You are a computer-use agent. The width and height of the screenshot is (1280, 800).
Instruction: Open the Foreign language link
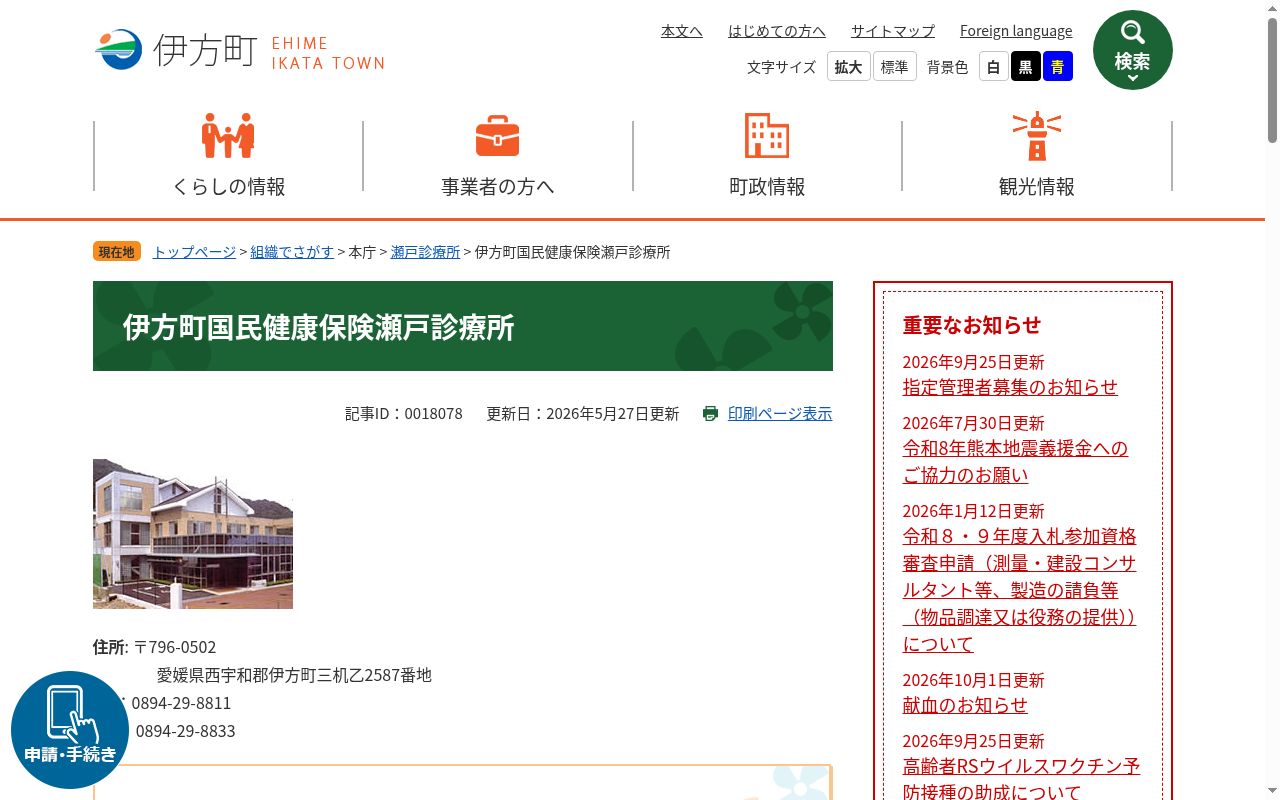(x=1016, y=30)
